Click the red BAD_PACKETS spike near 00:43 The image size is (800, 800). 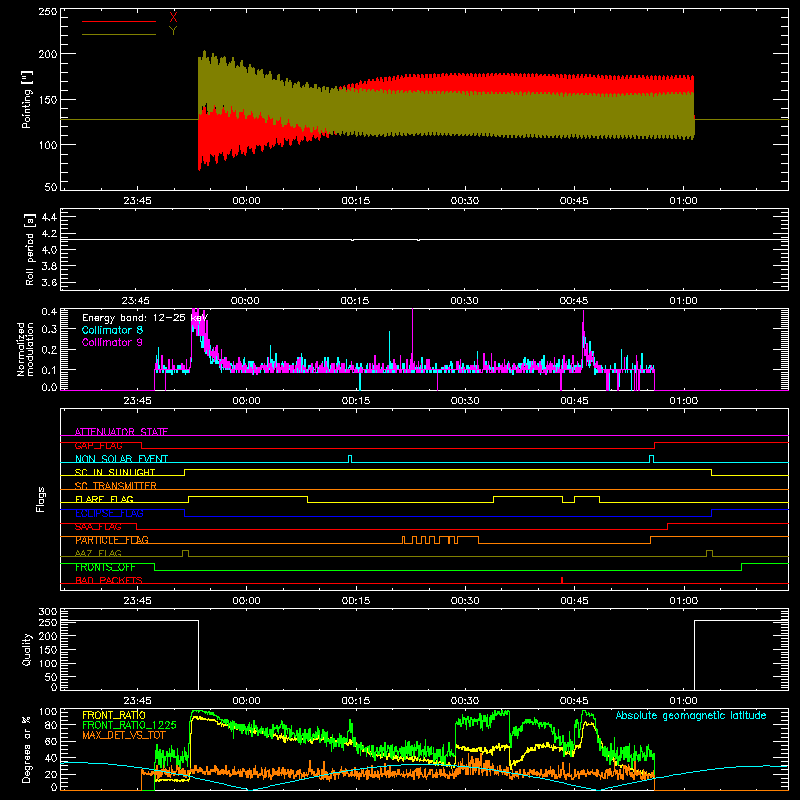click(562, 580)
